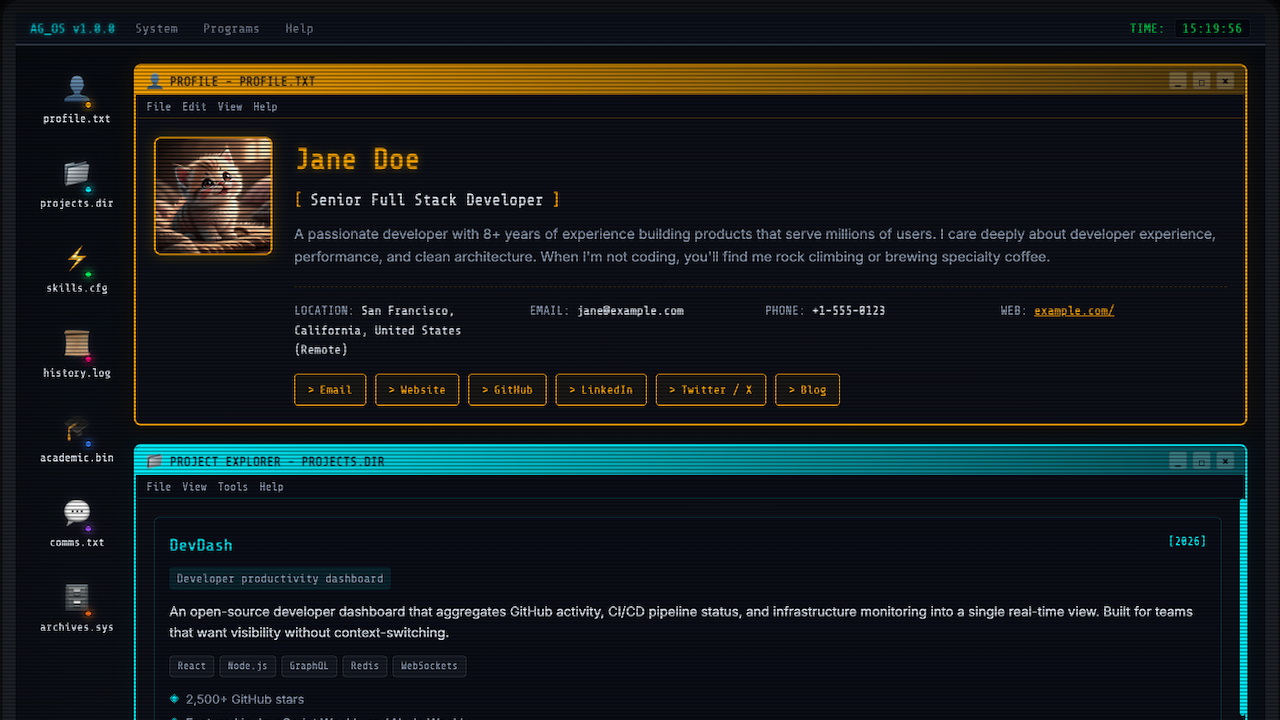The image size is (1280, 720).
Task: Minimize the Profile window
Action: click(x=1178, y=81)
